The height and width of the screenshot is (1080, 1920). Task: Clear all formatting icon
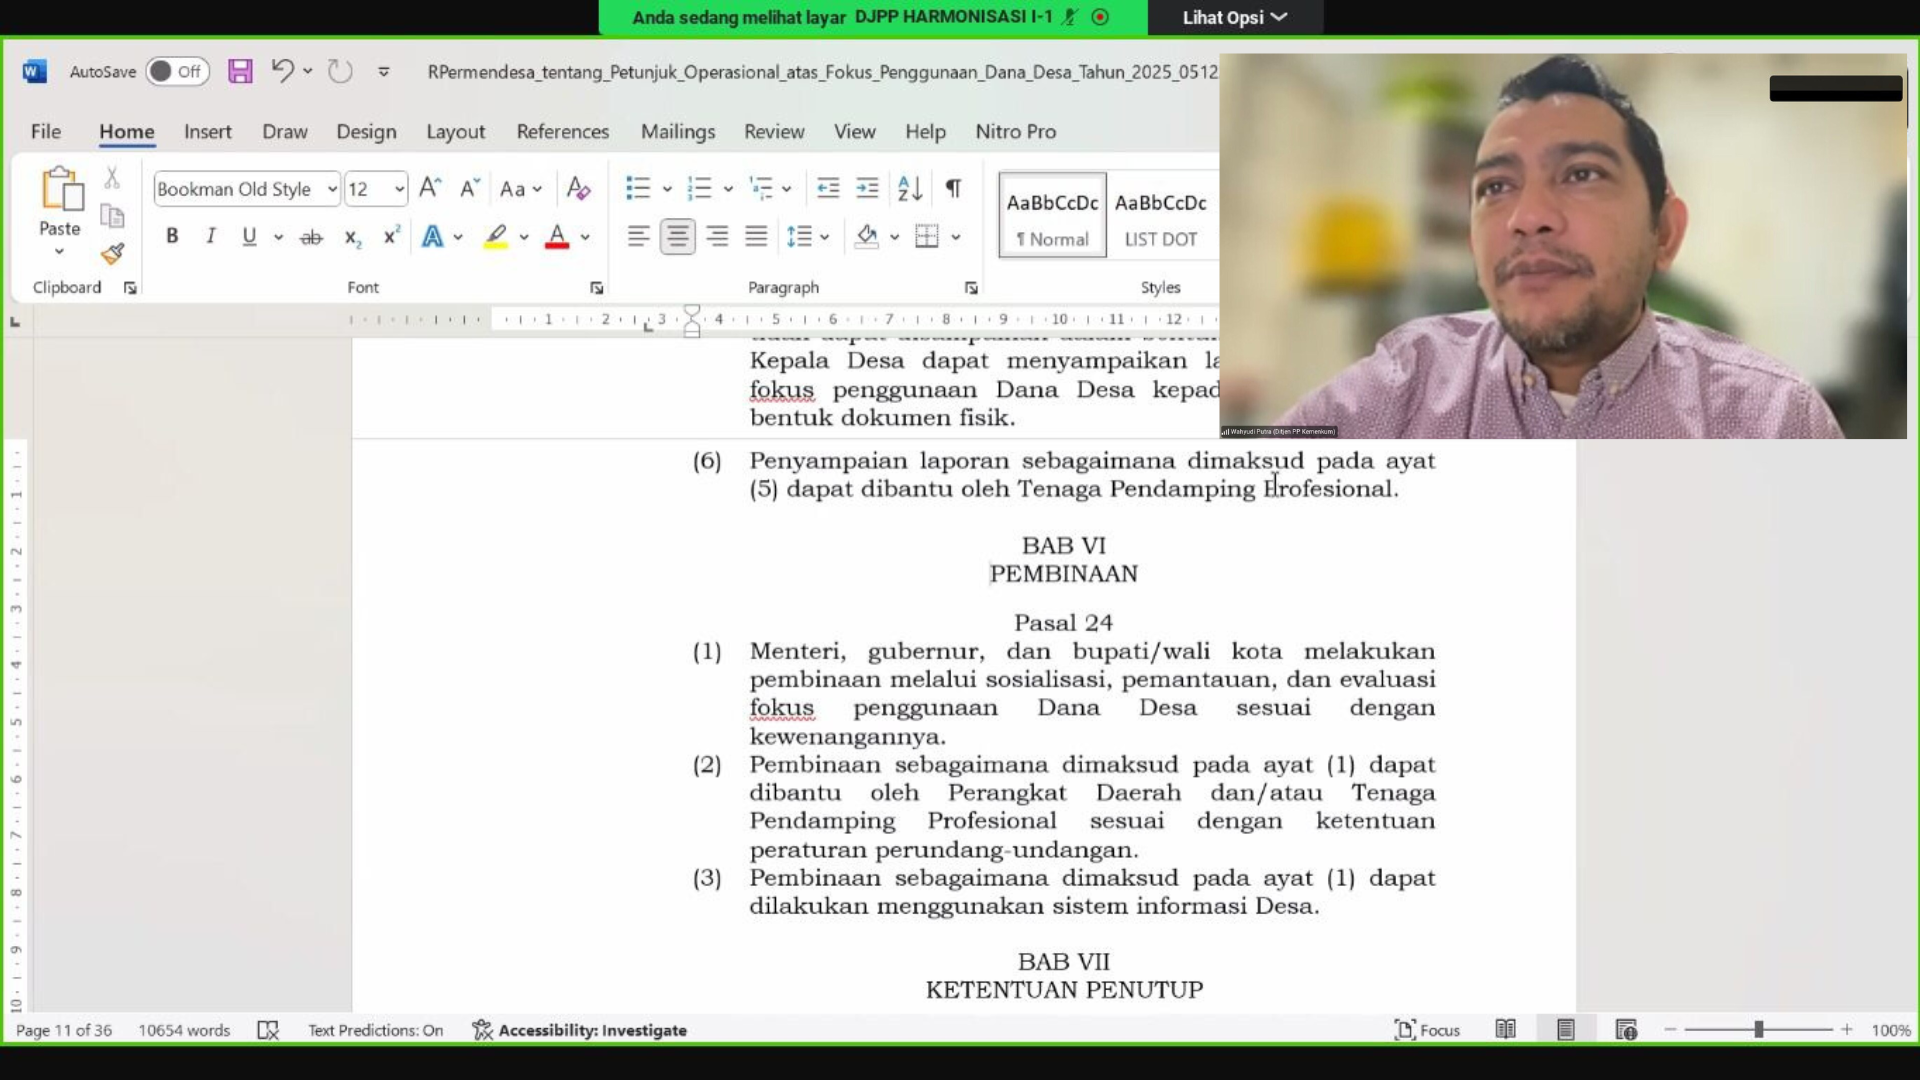point(578,188)
